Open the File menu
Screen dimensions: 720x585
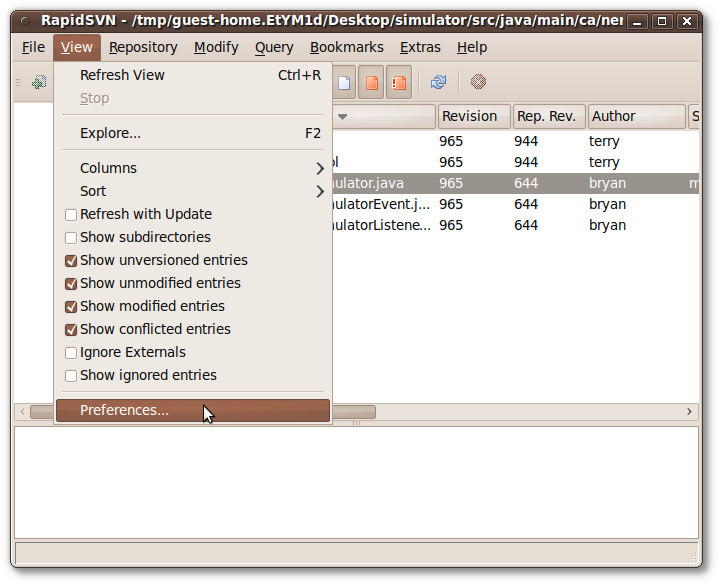pos(34,47)
